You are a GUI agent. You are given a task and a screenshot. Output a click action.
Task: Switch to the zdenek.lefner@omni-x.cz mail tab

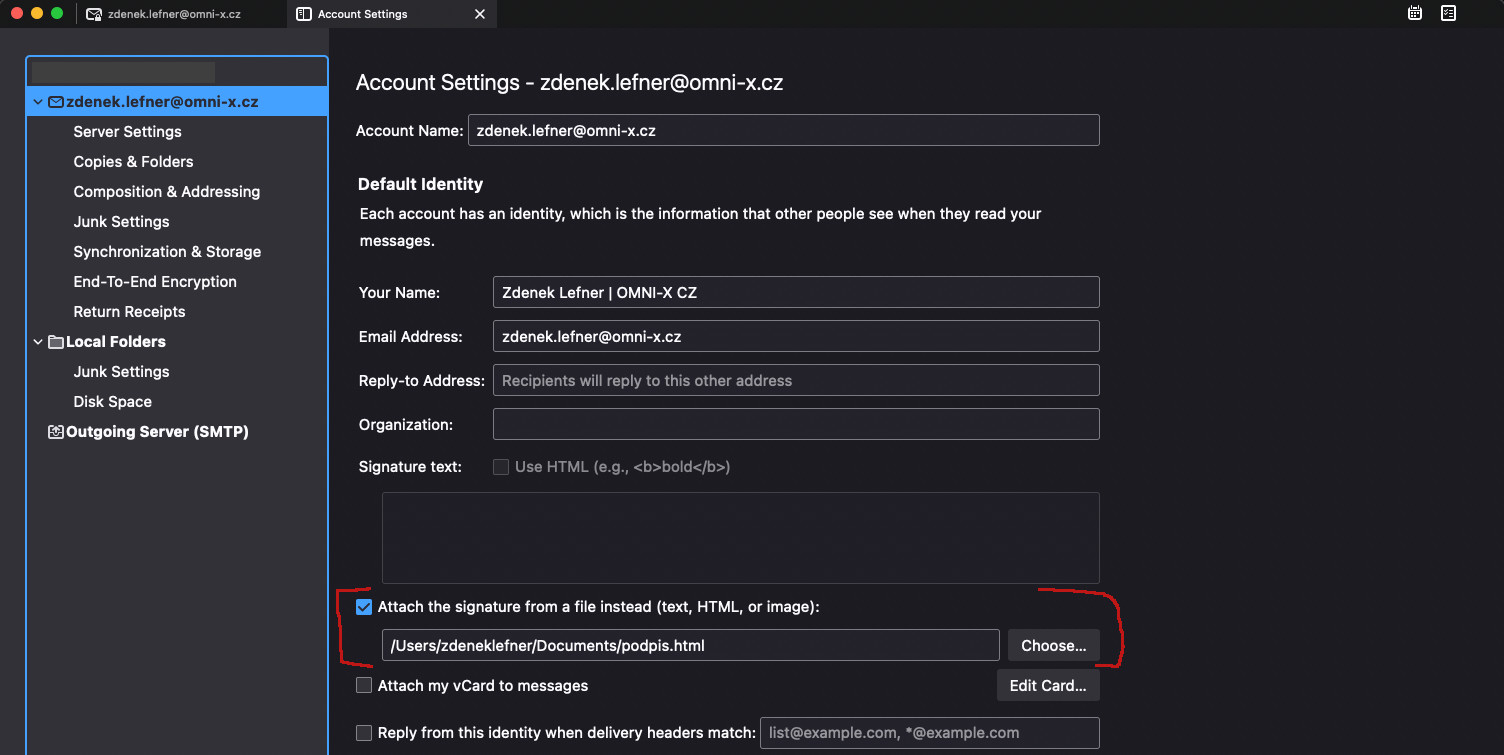click(x=173, y=14)
